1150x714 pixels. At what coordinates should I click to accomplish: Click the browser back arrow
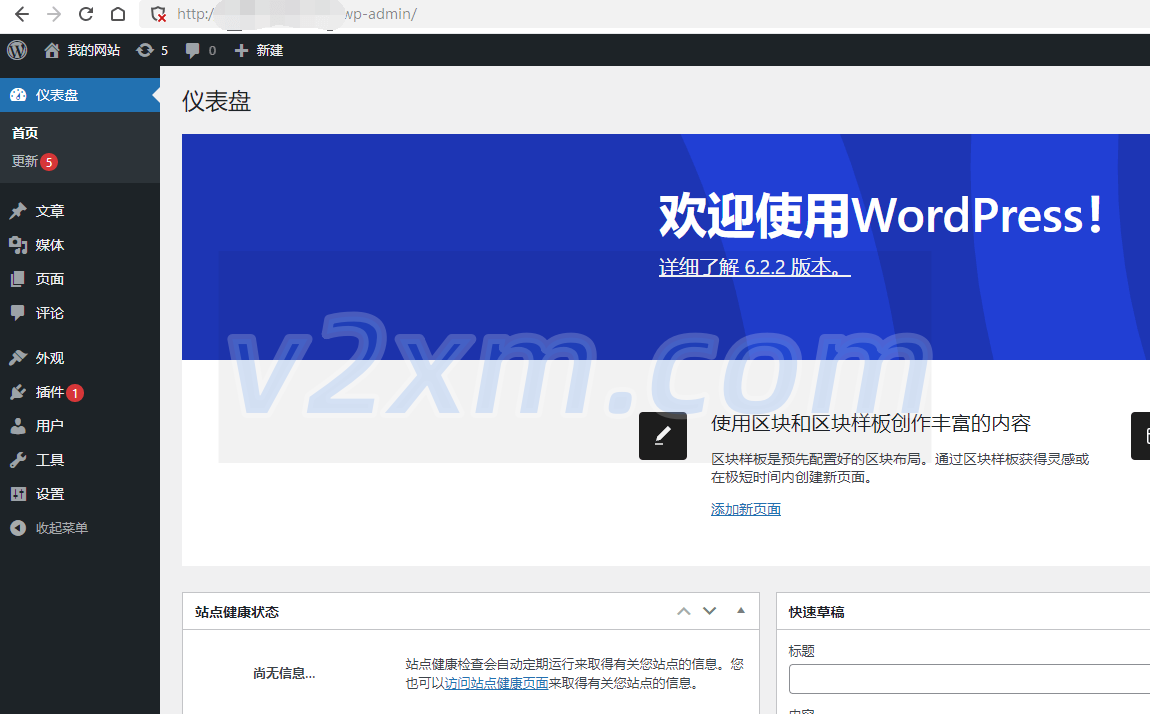click(22, 14)
